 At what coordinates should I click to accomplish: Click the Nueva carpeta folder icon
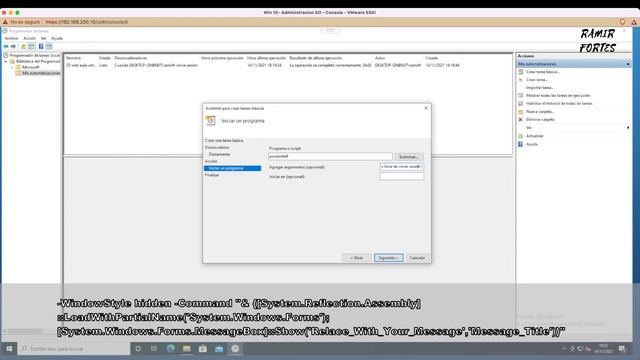(520, 111)
